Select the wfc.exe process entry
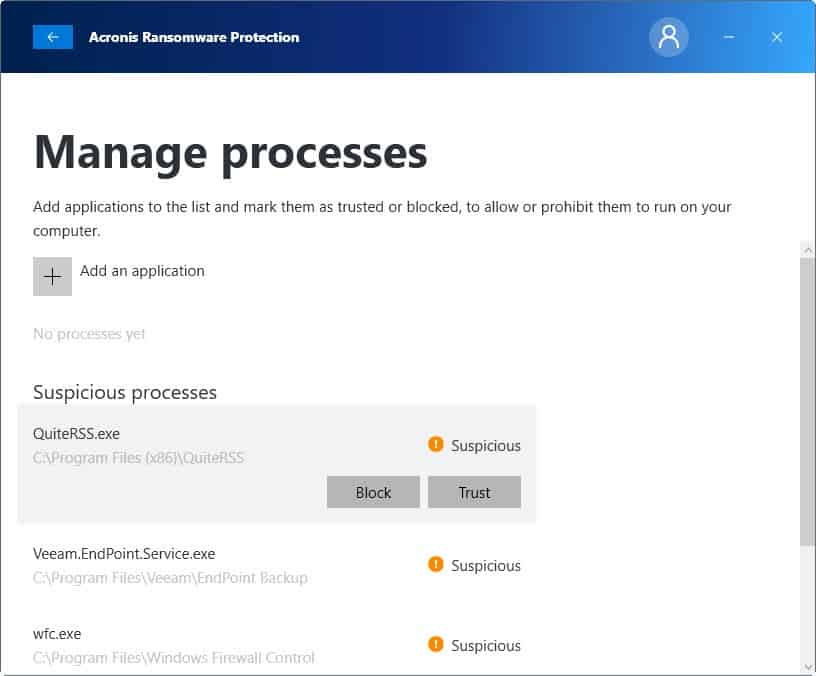This screenshot has width=816, height=676. click(x=57, y=634)
